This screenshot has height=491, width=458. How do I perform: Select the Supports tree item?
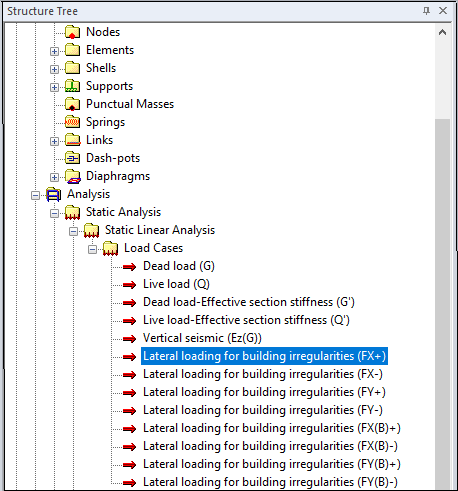pos(109,86)
